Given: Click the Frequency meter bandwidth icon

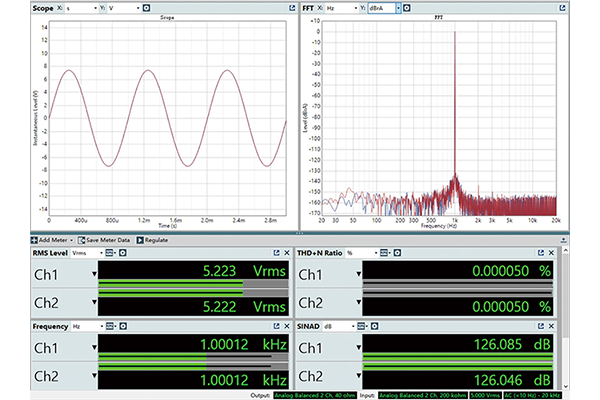Looking at the screenshot, I should 110,327.
